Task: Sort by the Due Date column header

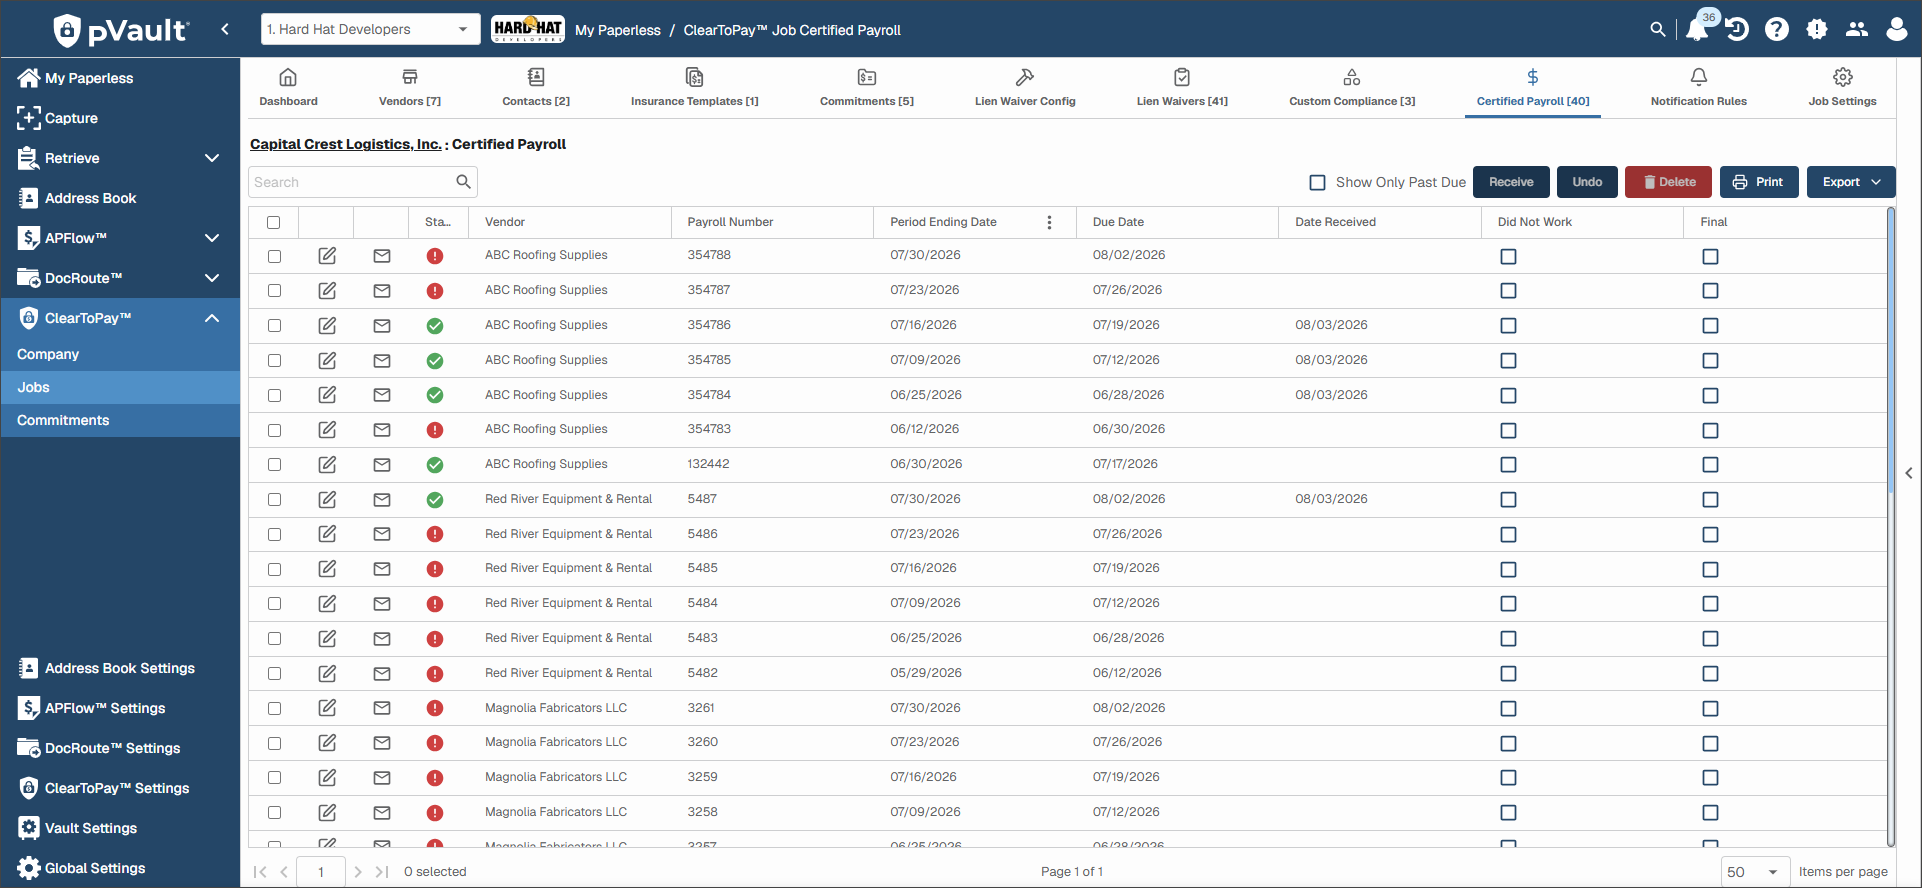Action: point(1118,222)
